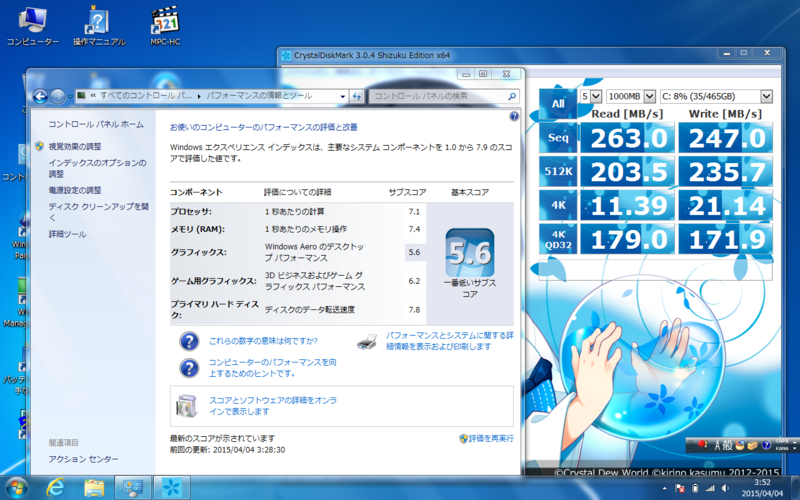
Task: Open the Windows Start button
Action: (16, 488)
